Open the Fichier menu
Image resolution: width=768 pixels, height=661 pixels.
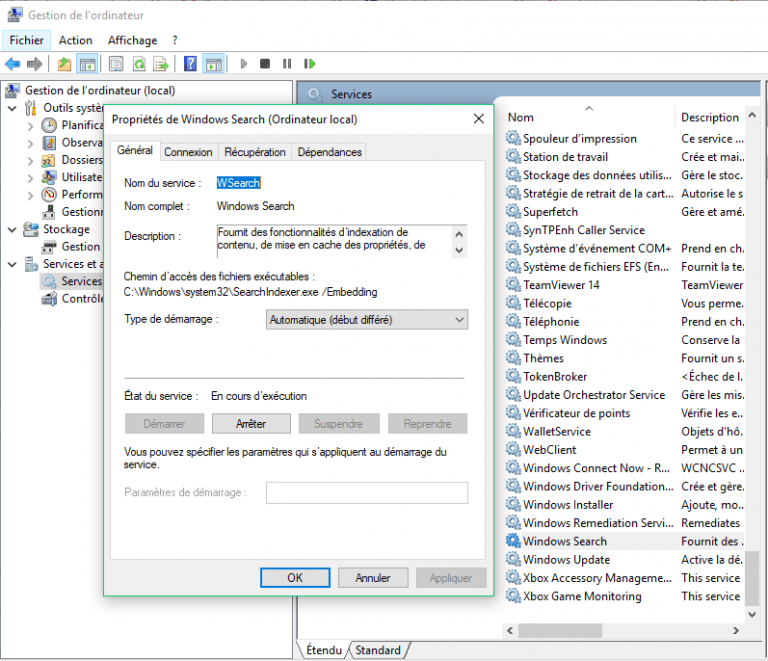pyautogui.click(x=26, y=40)
